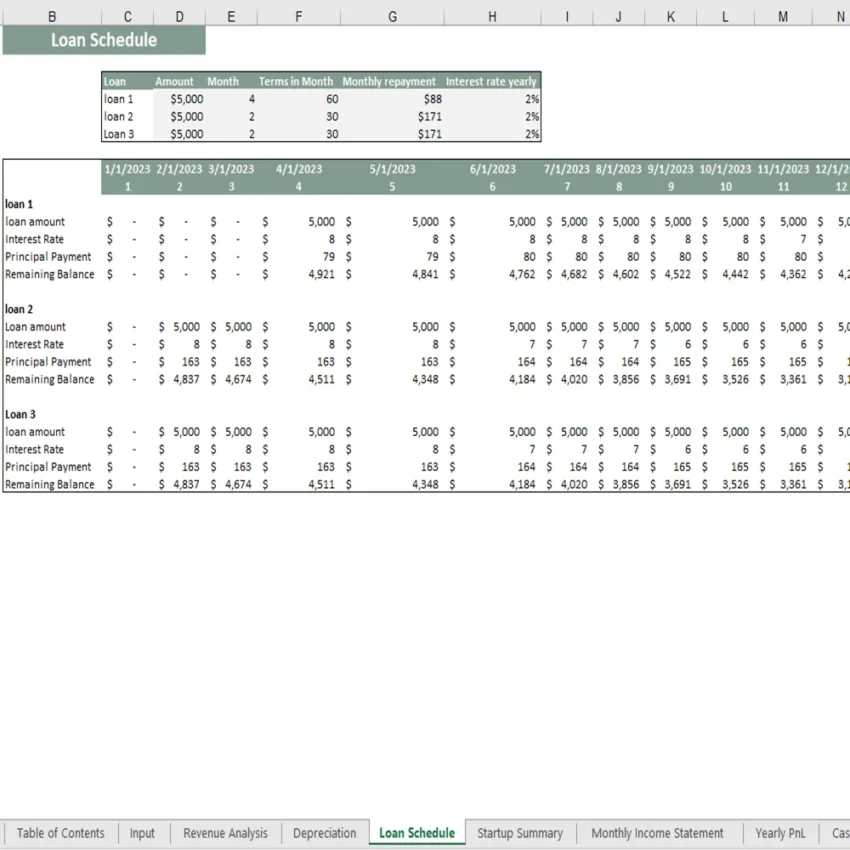Select the partially visible Cash sheet tab
The height and width of the screenshot is (850, 850).
[840, 833]
